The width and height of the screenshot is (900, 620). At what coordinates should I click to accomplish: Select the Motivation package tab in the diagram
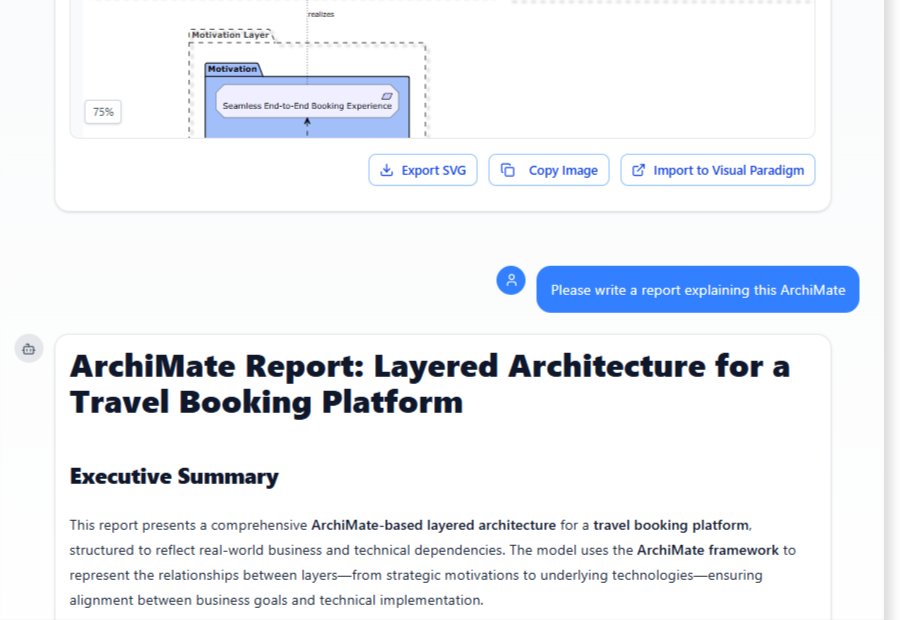point(232,69)
